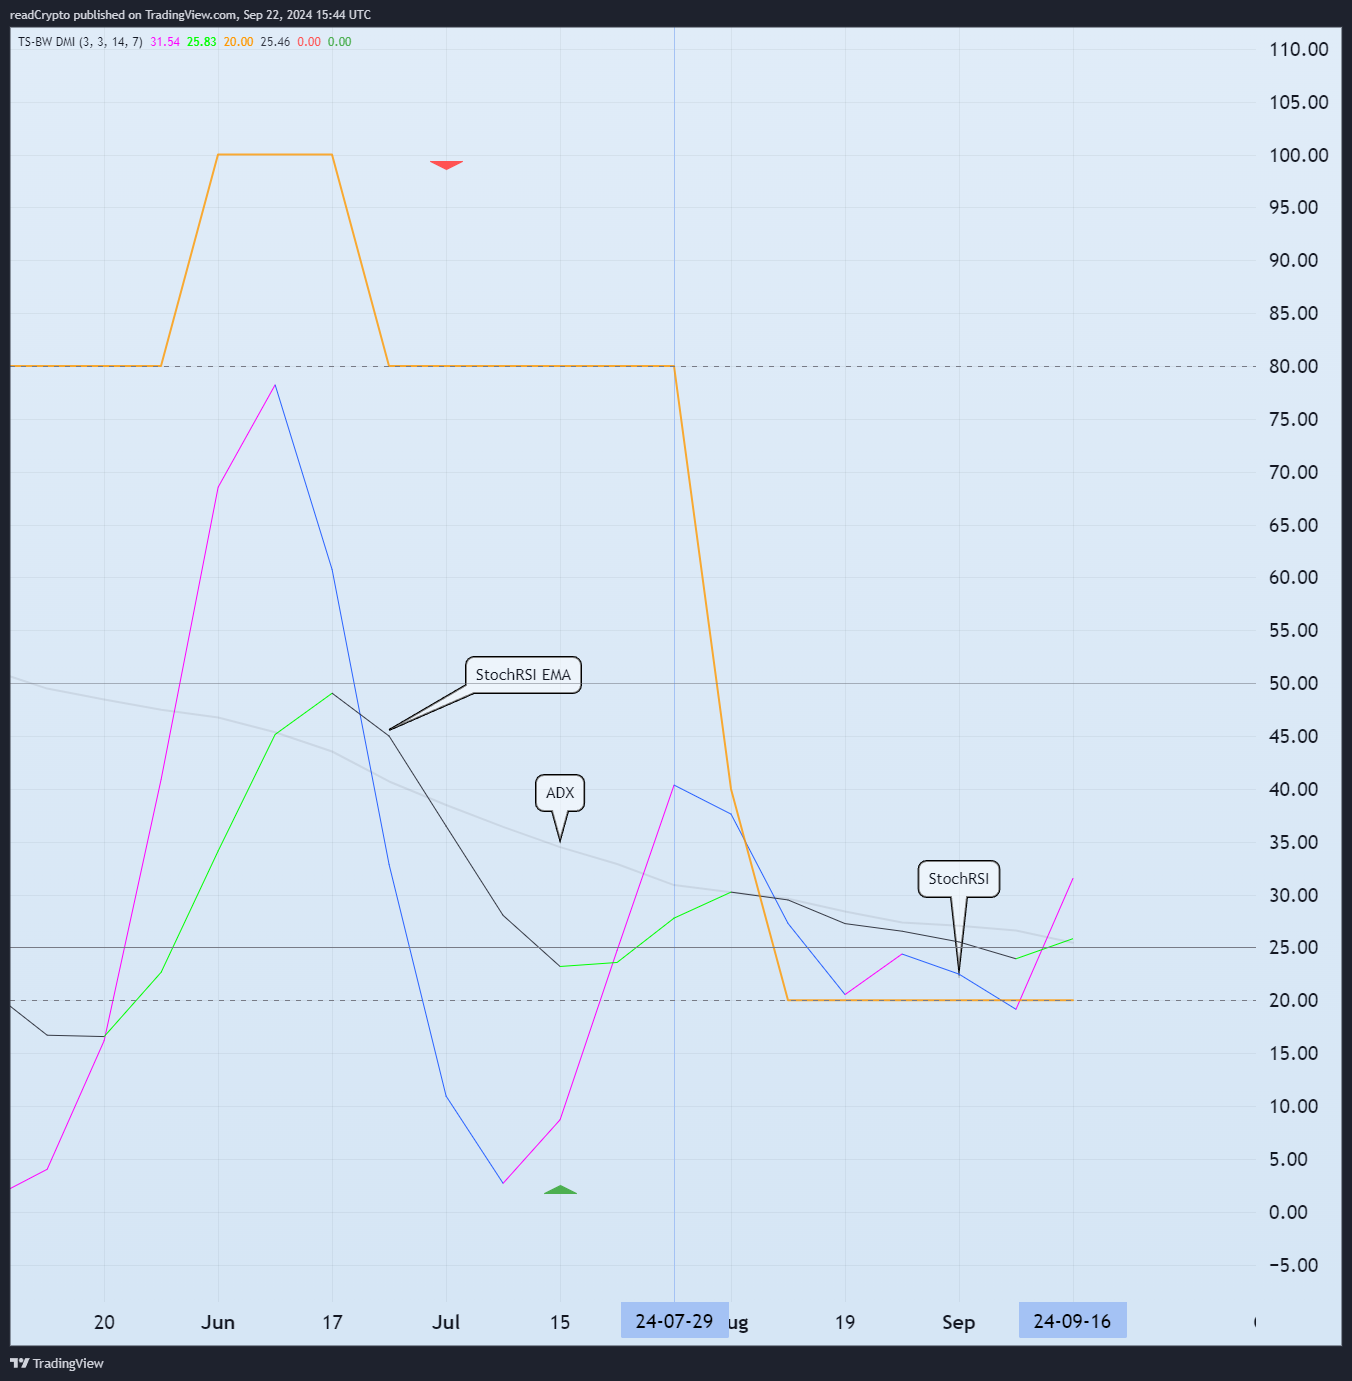Click the 24-09-16 date label
The height and width of the screenshot is (1381, 1352).
(1072, 1321)
